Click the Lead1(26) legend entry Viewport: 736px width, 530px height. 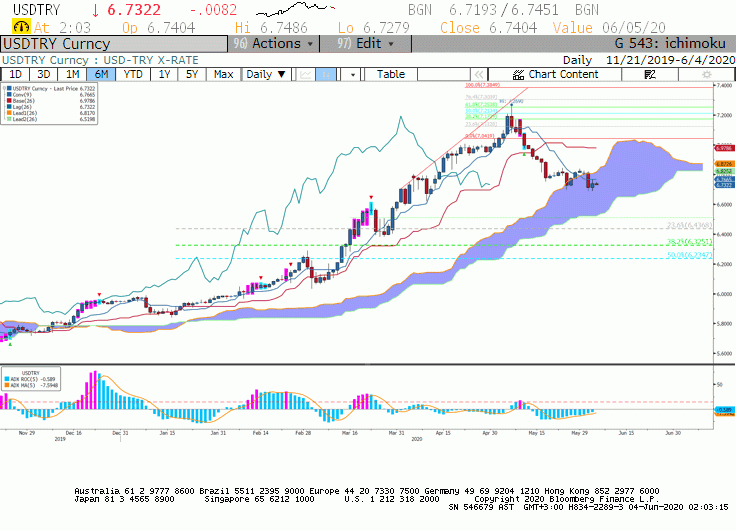click(x=51, y=113)
